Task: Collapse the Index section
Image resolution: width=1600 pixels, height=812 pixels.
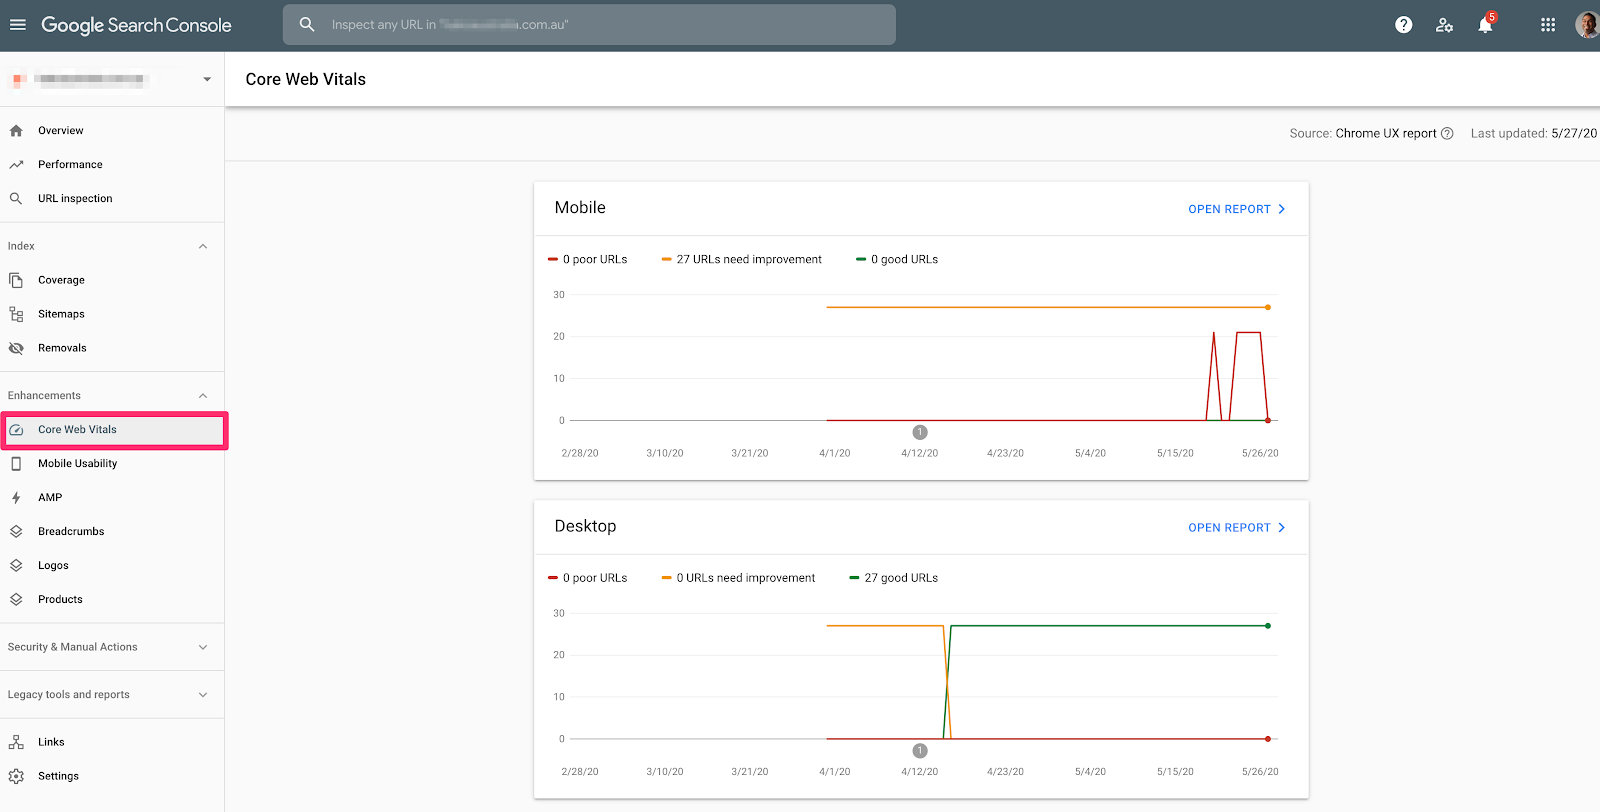Action: [203, 246]
